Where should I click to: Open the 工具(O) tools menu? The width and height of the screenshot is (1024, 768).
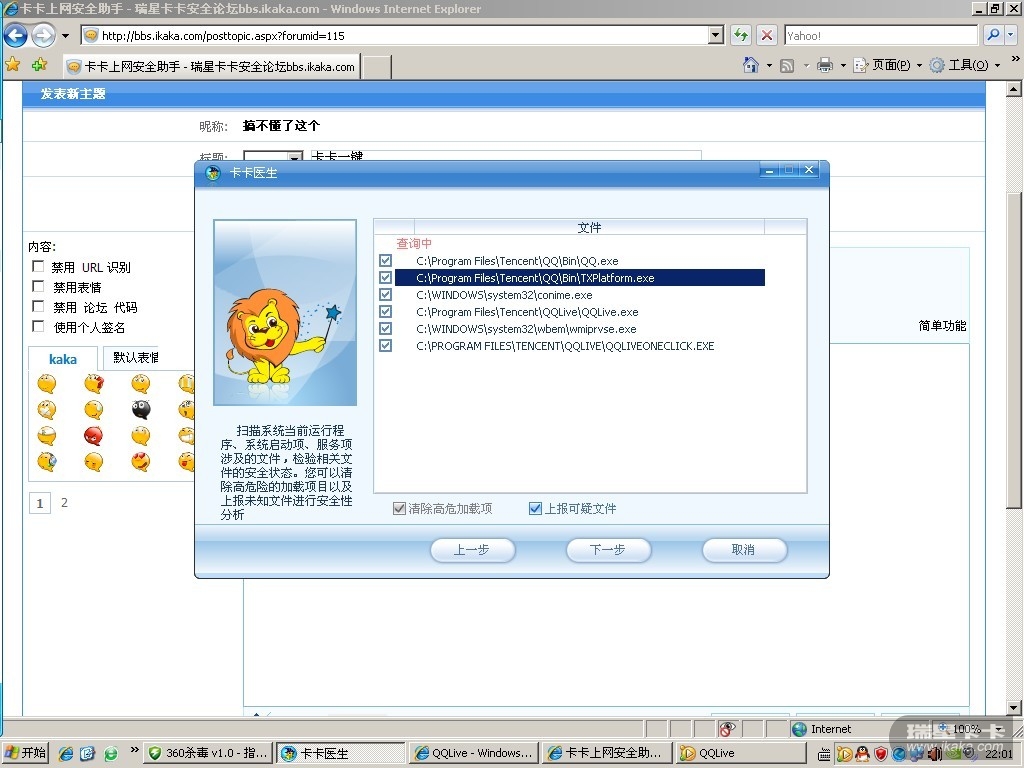pyautogui.click(x=965, y=65)
